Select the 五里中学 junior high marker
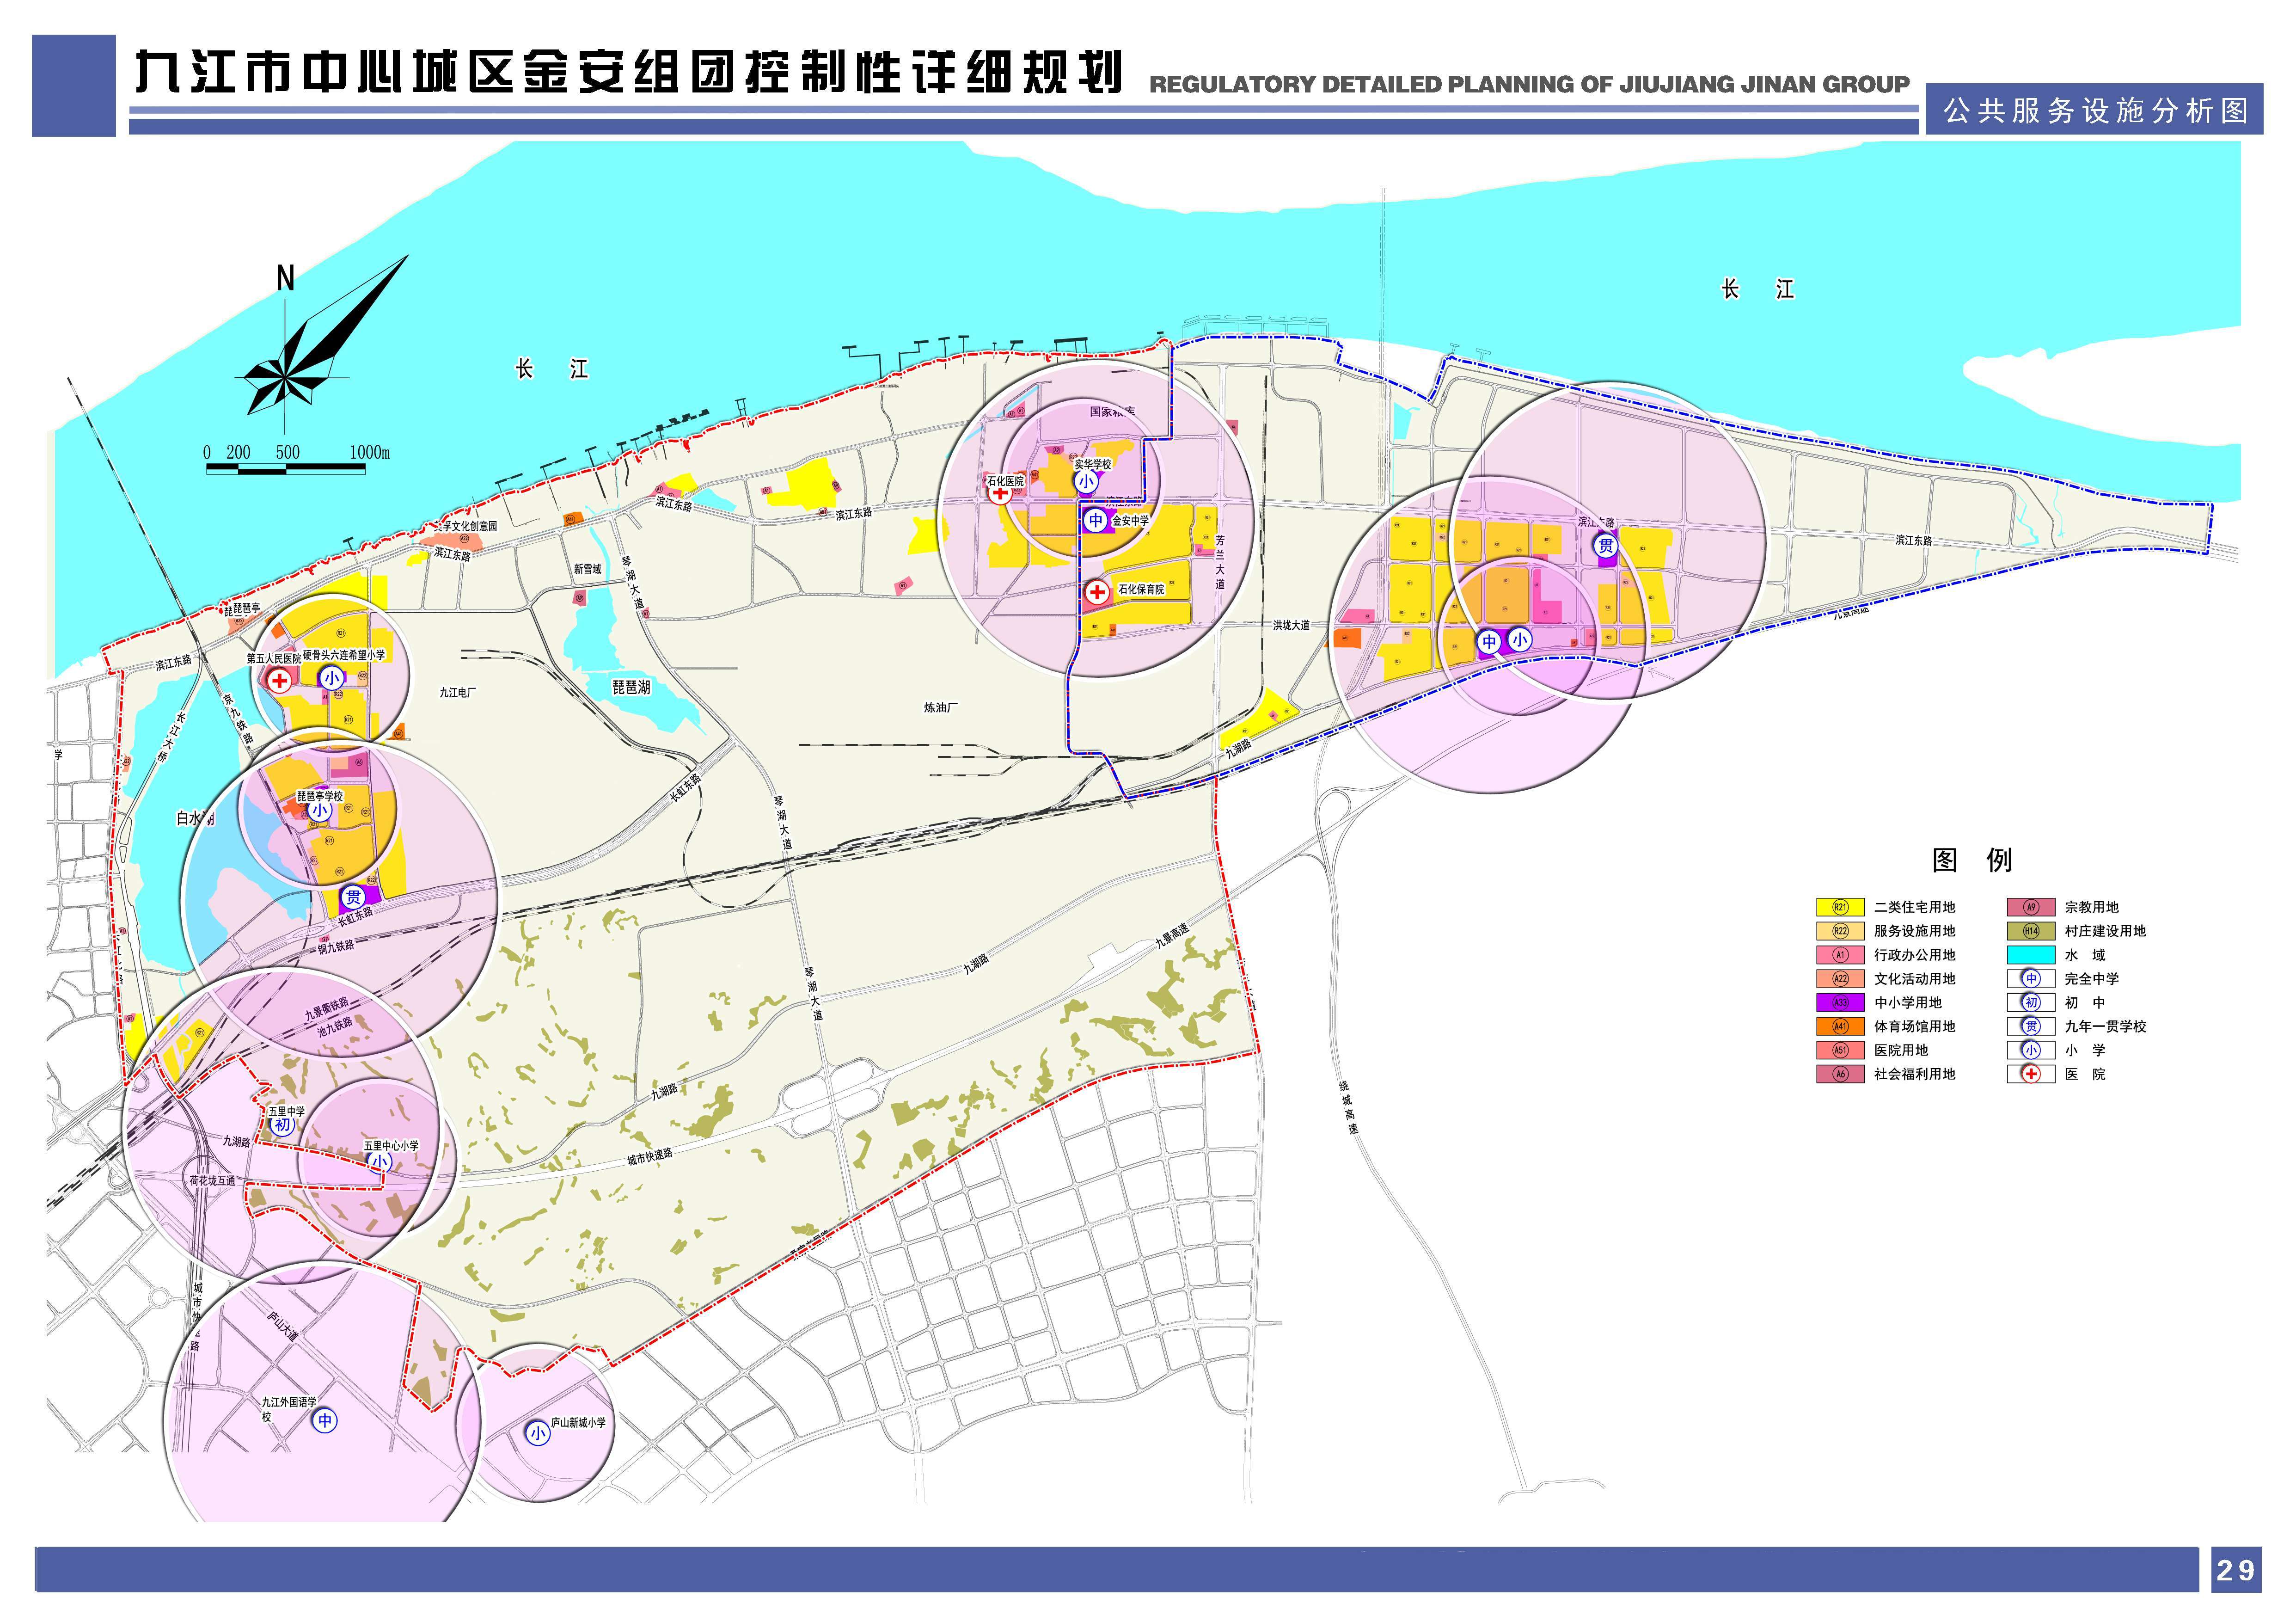2296x1622 pixels. pyautogui.click(x=283, y=1125)
